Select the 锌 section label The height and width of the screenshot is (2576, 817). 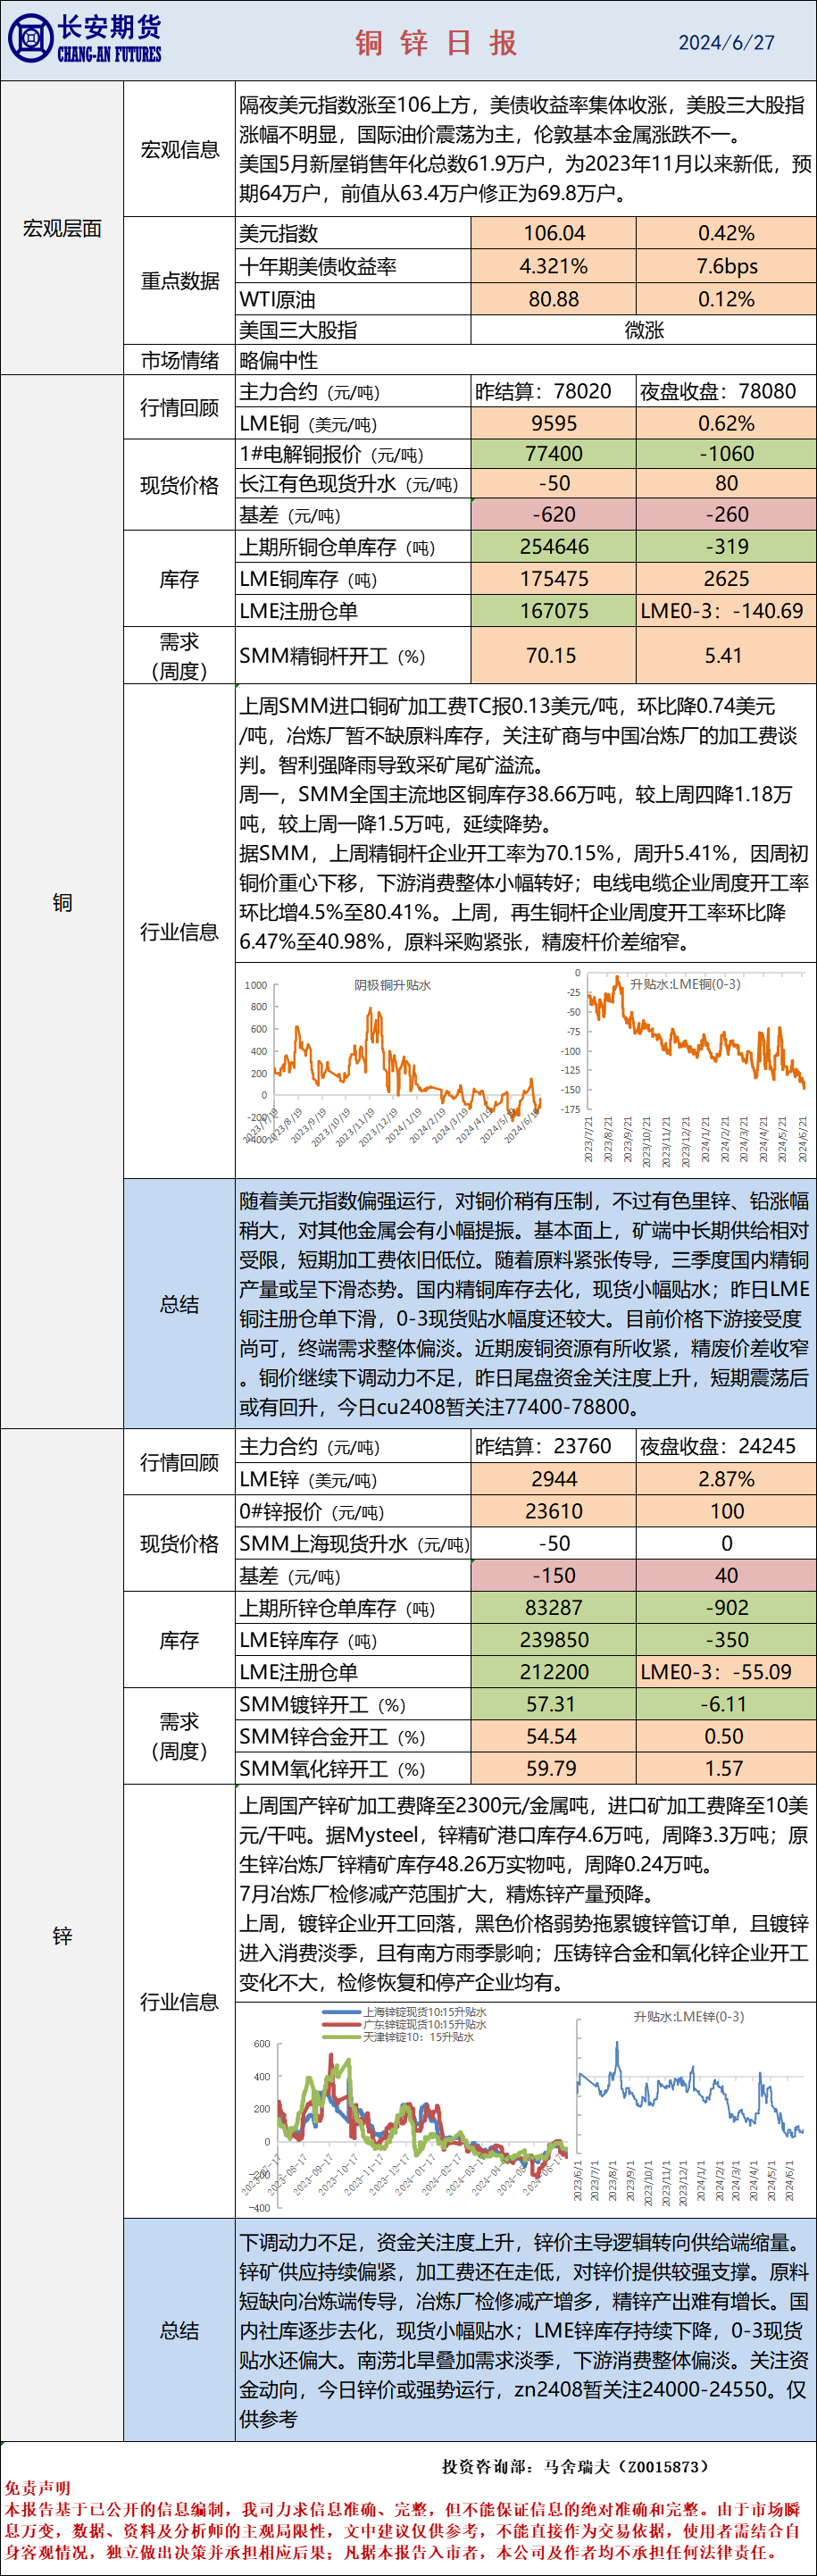(62, 1936)
